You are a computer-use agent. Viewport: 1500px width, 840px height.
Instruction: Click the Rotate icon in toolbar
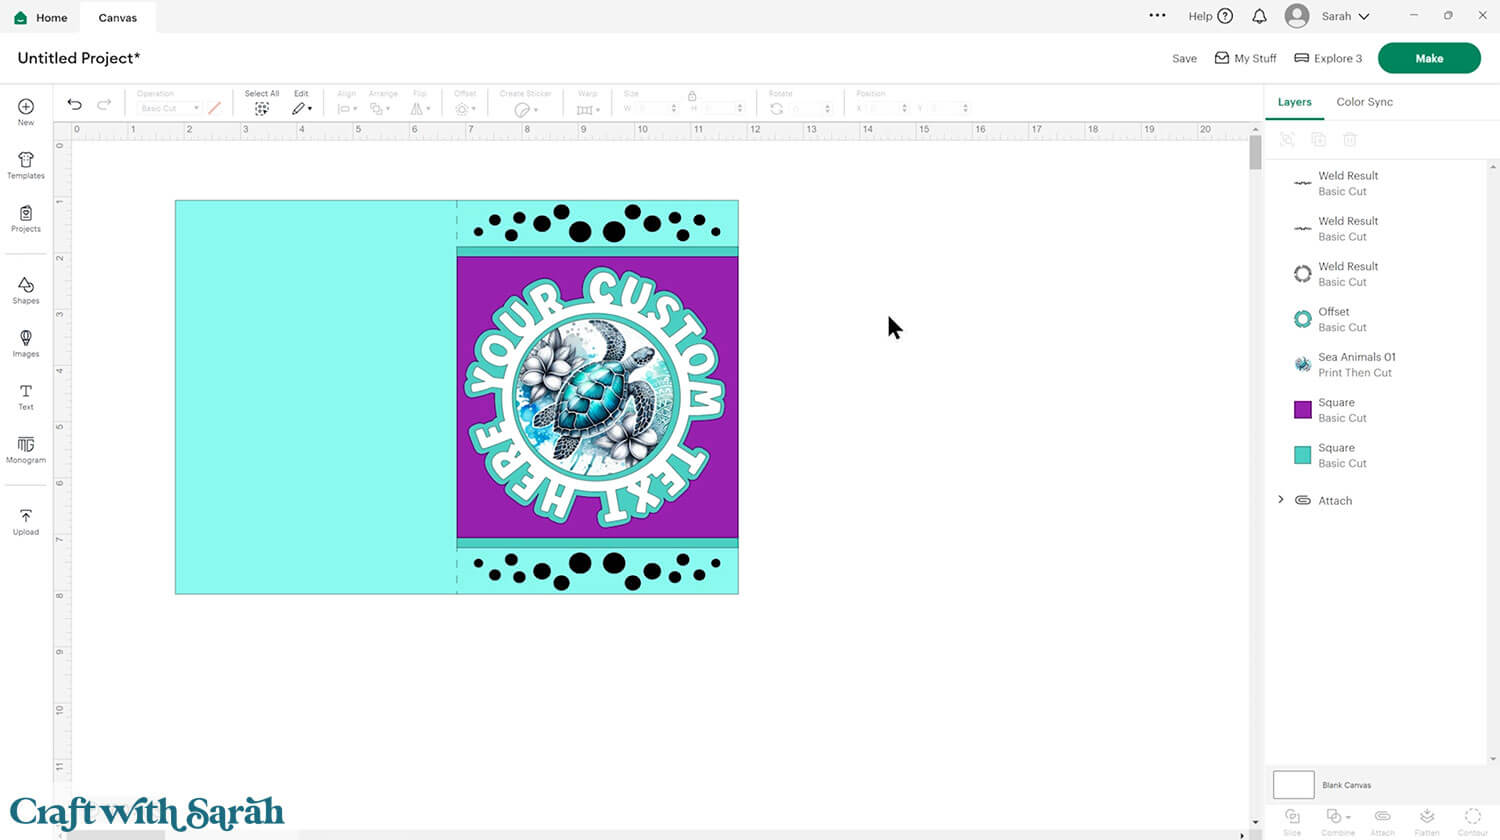[776, 108]
